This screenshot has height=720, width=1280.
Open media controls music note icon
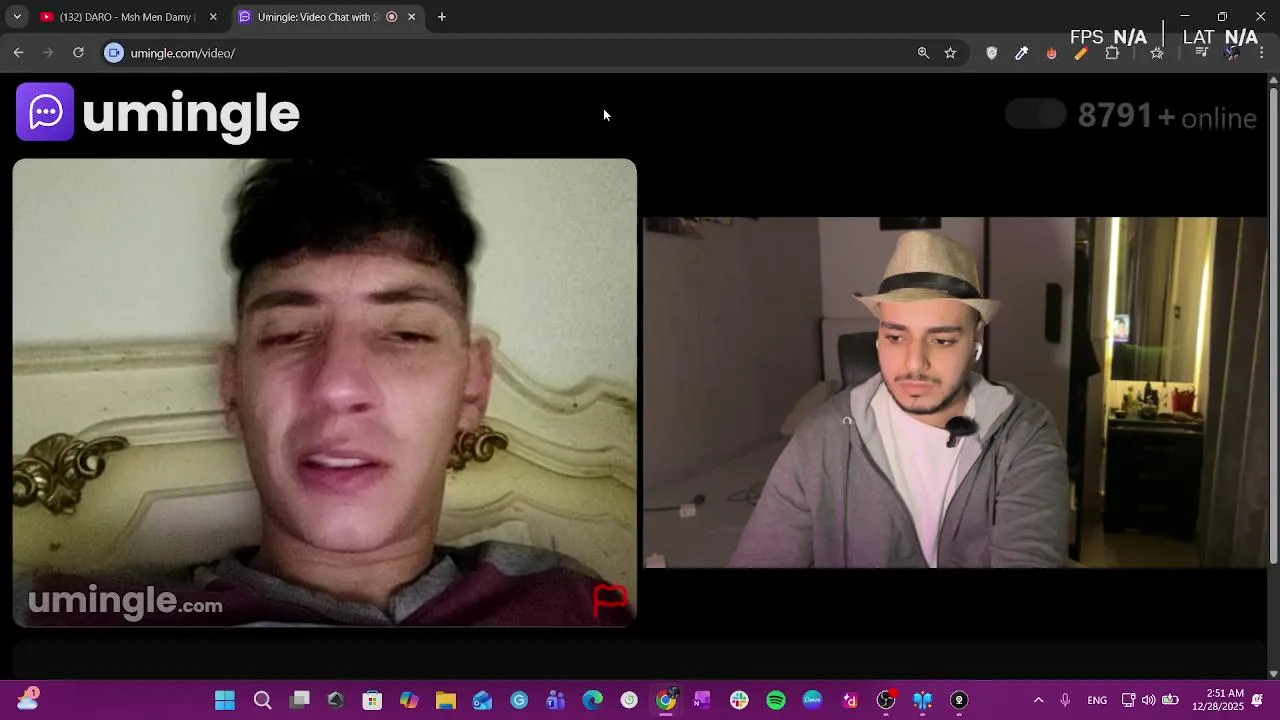click(x=1202, y=53)
